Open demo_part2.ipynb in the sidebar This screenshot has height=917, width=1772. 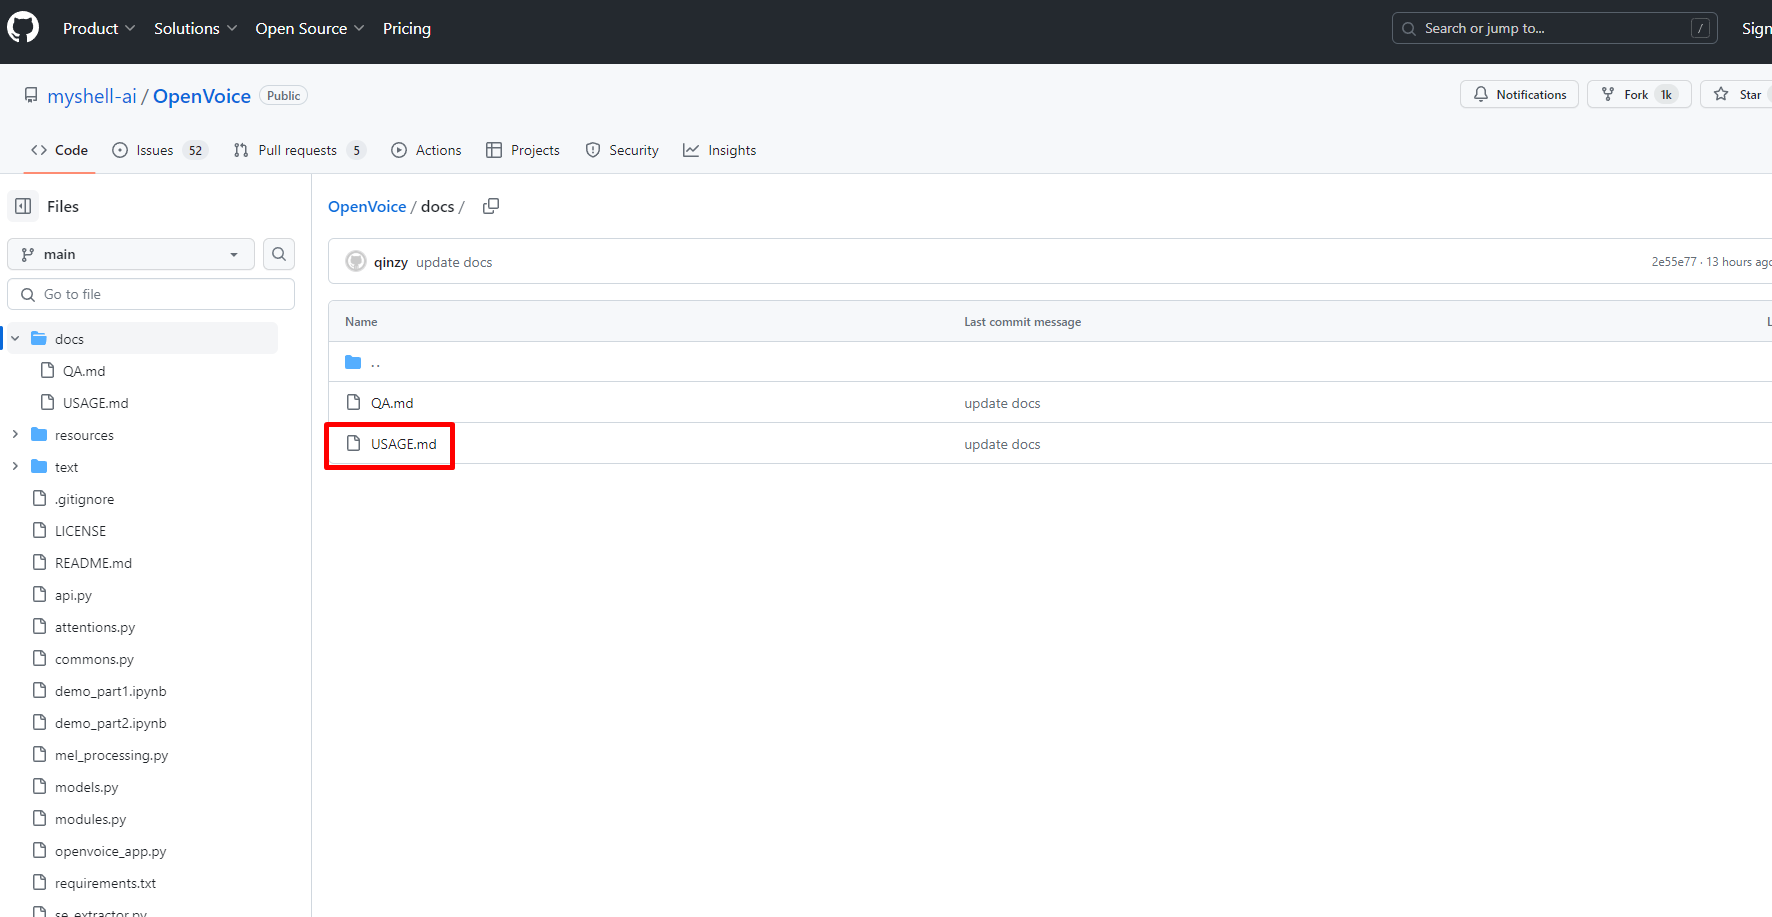(x=111, y=723)
